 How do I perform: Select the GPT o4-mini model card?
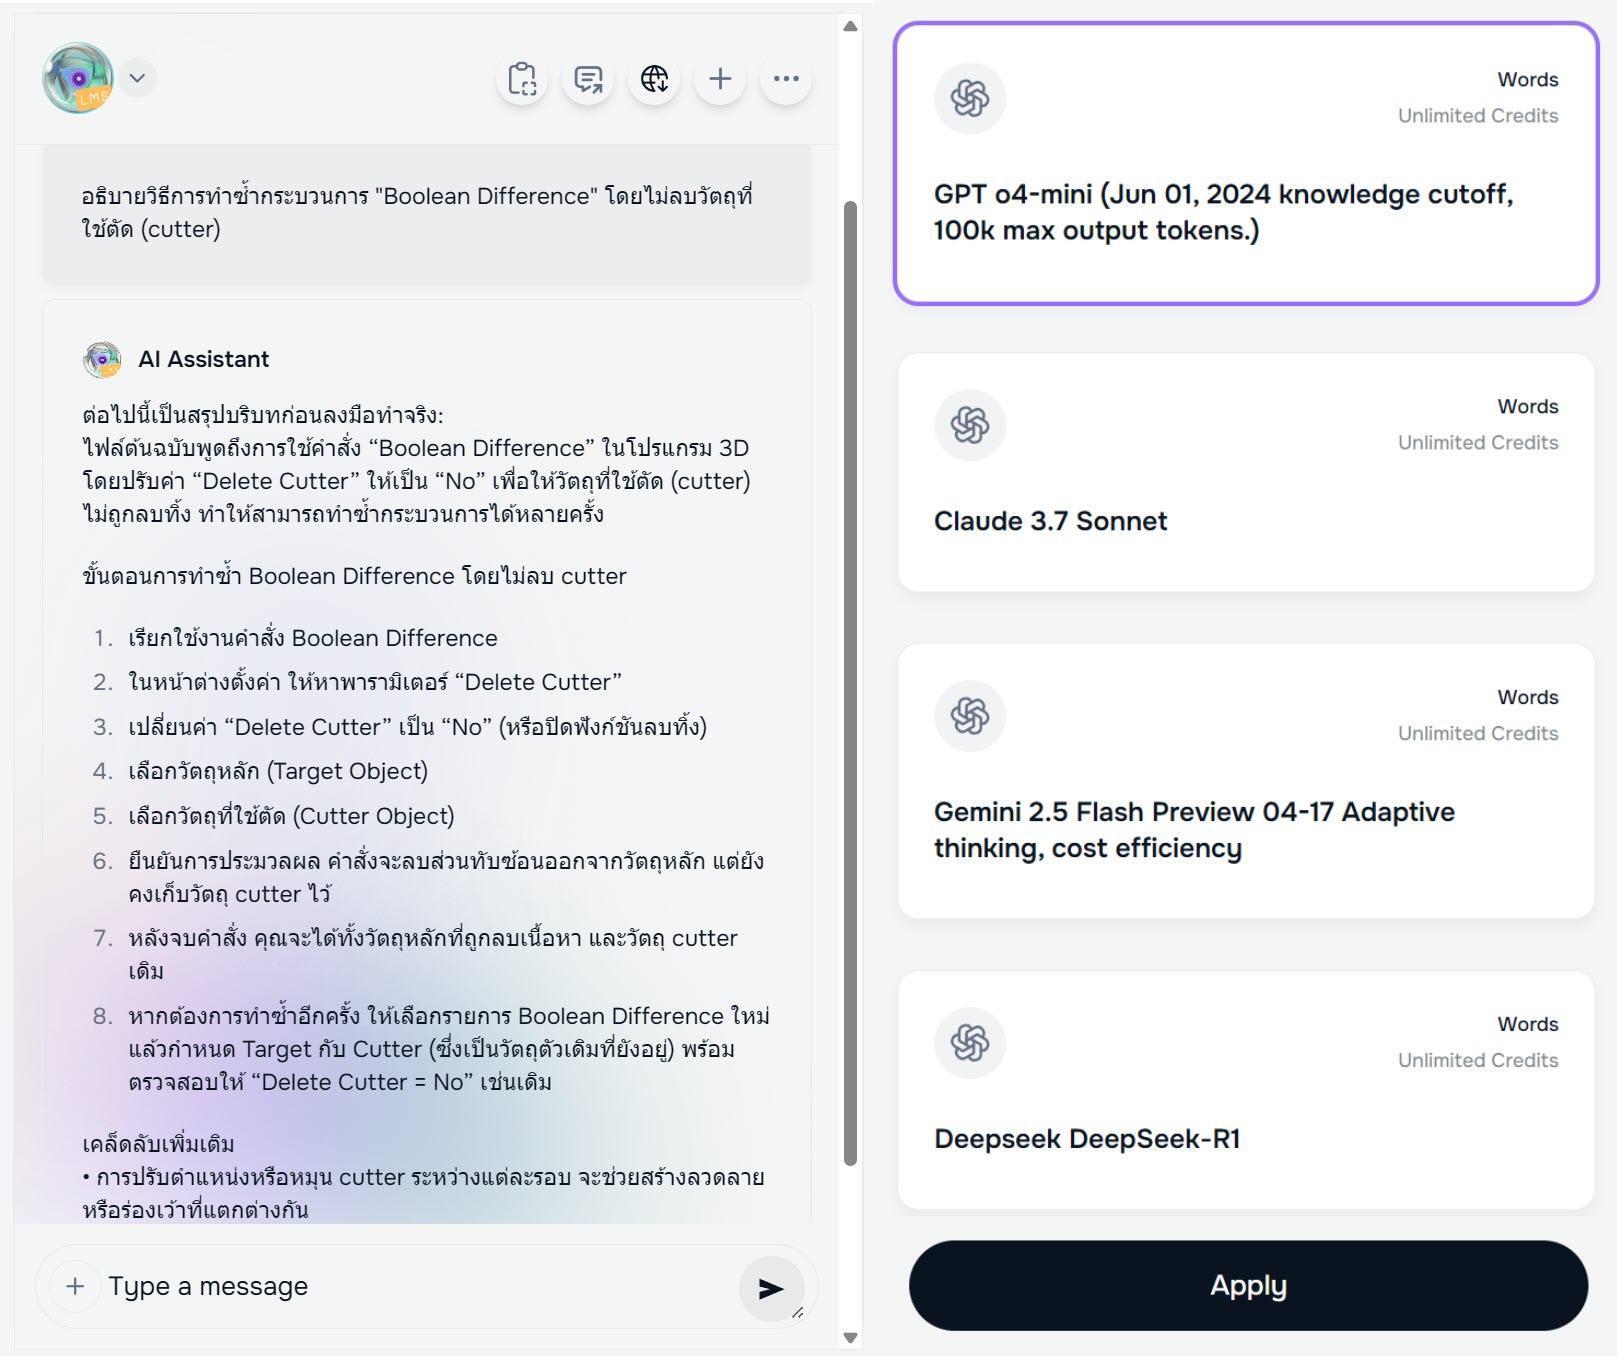[1246, 163]
